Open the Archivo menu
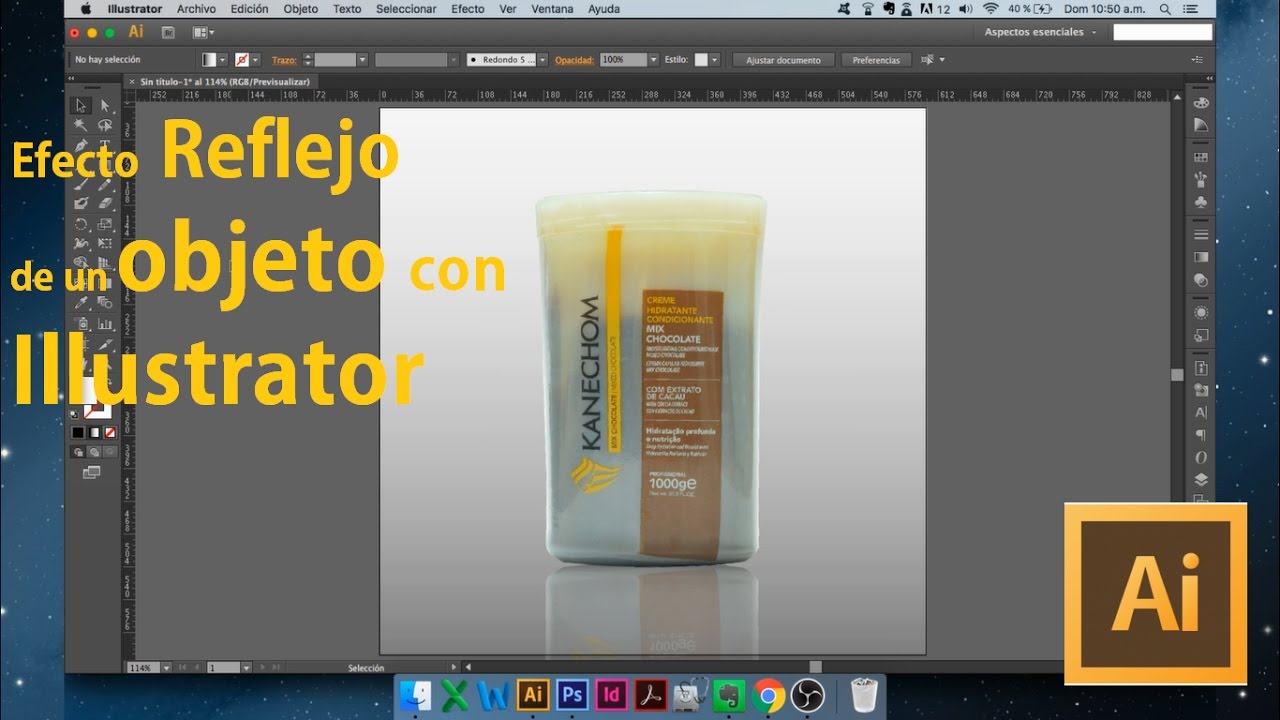This screenshot has width=1280, height=720. [x=196, y=9]
